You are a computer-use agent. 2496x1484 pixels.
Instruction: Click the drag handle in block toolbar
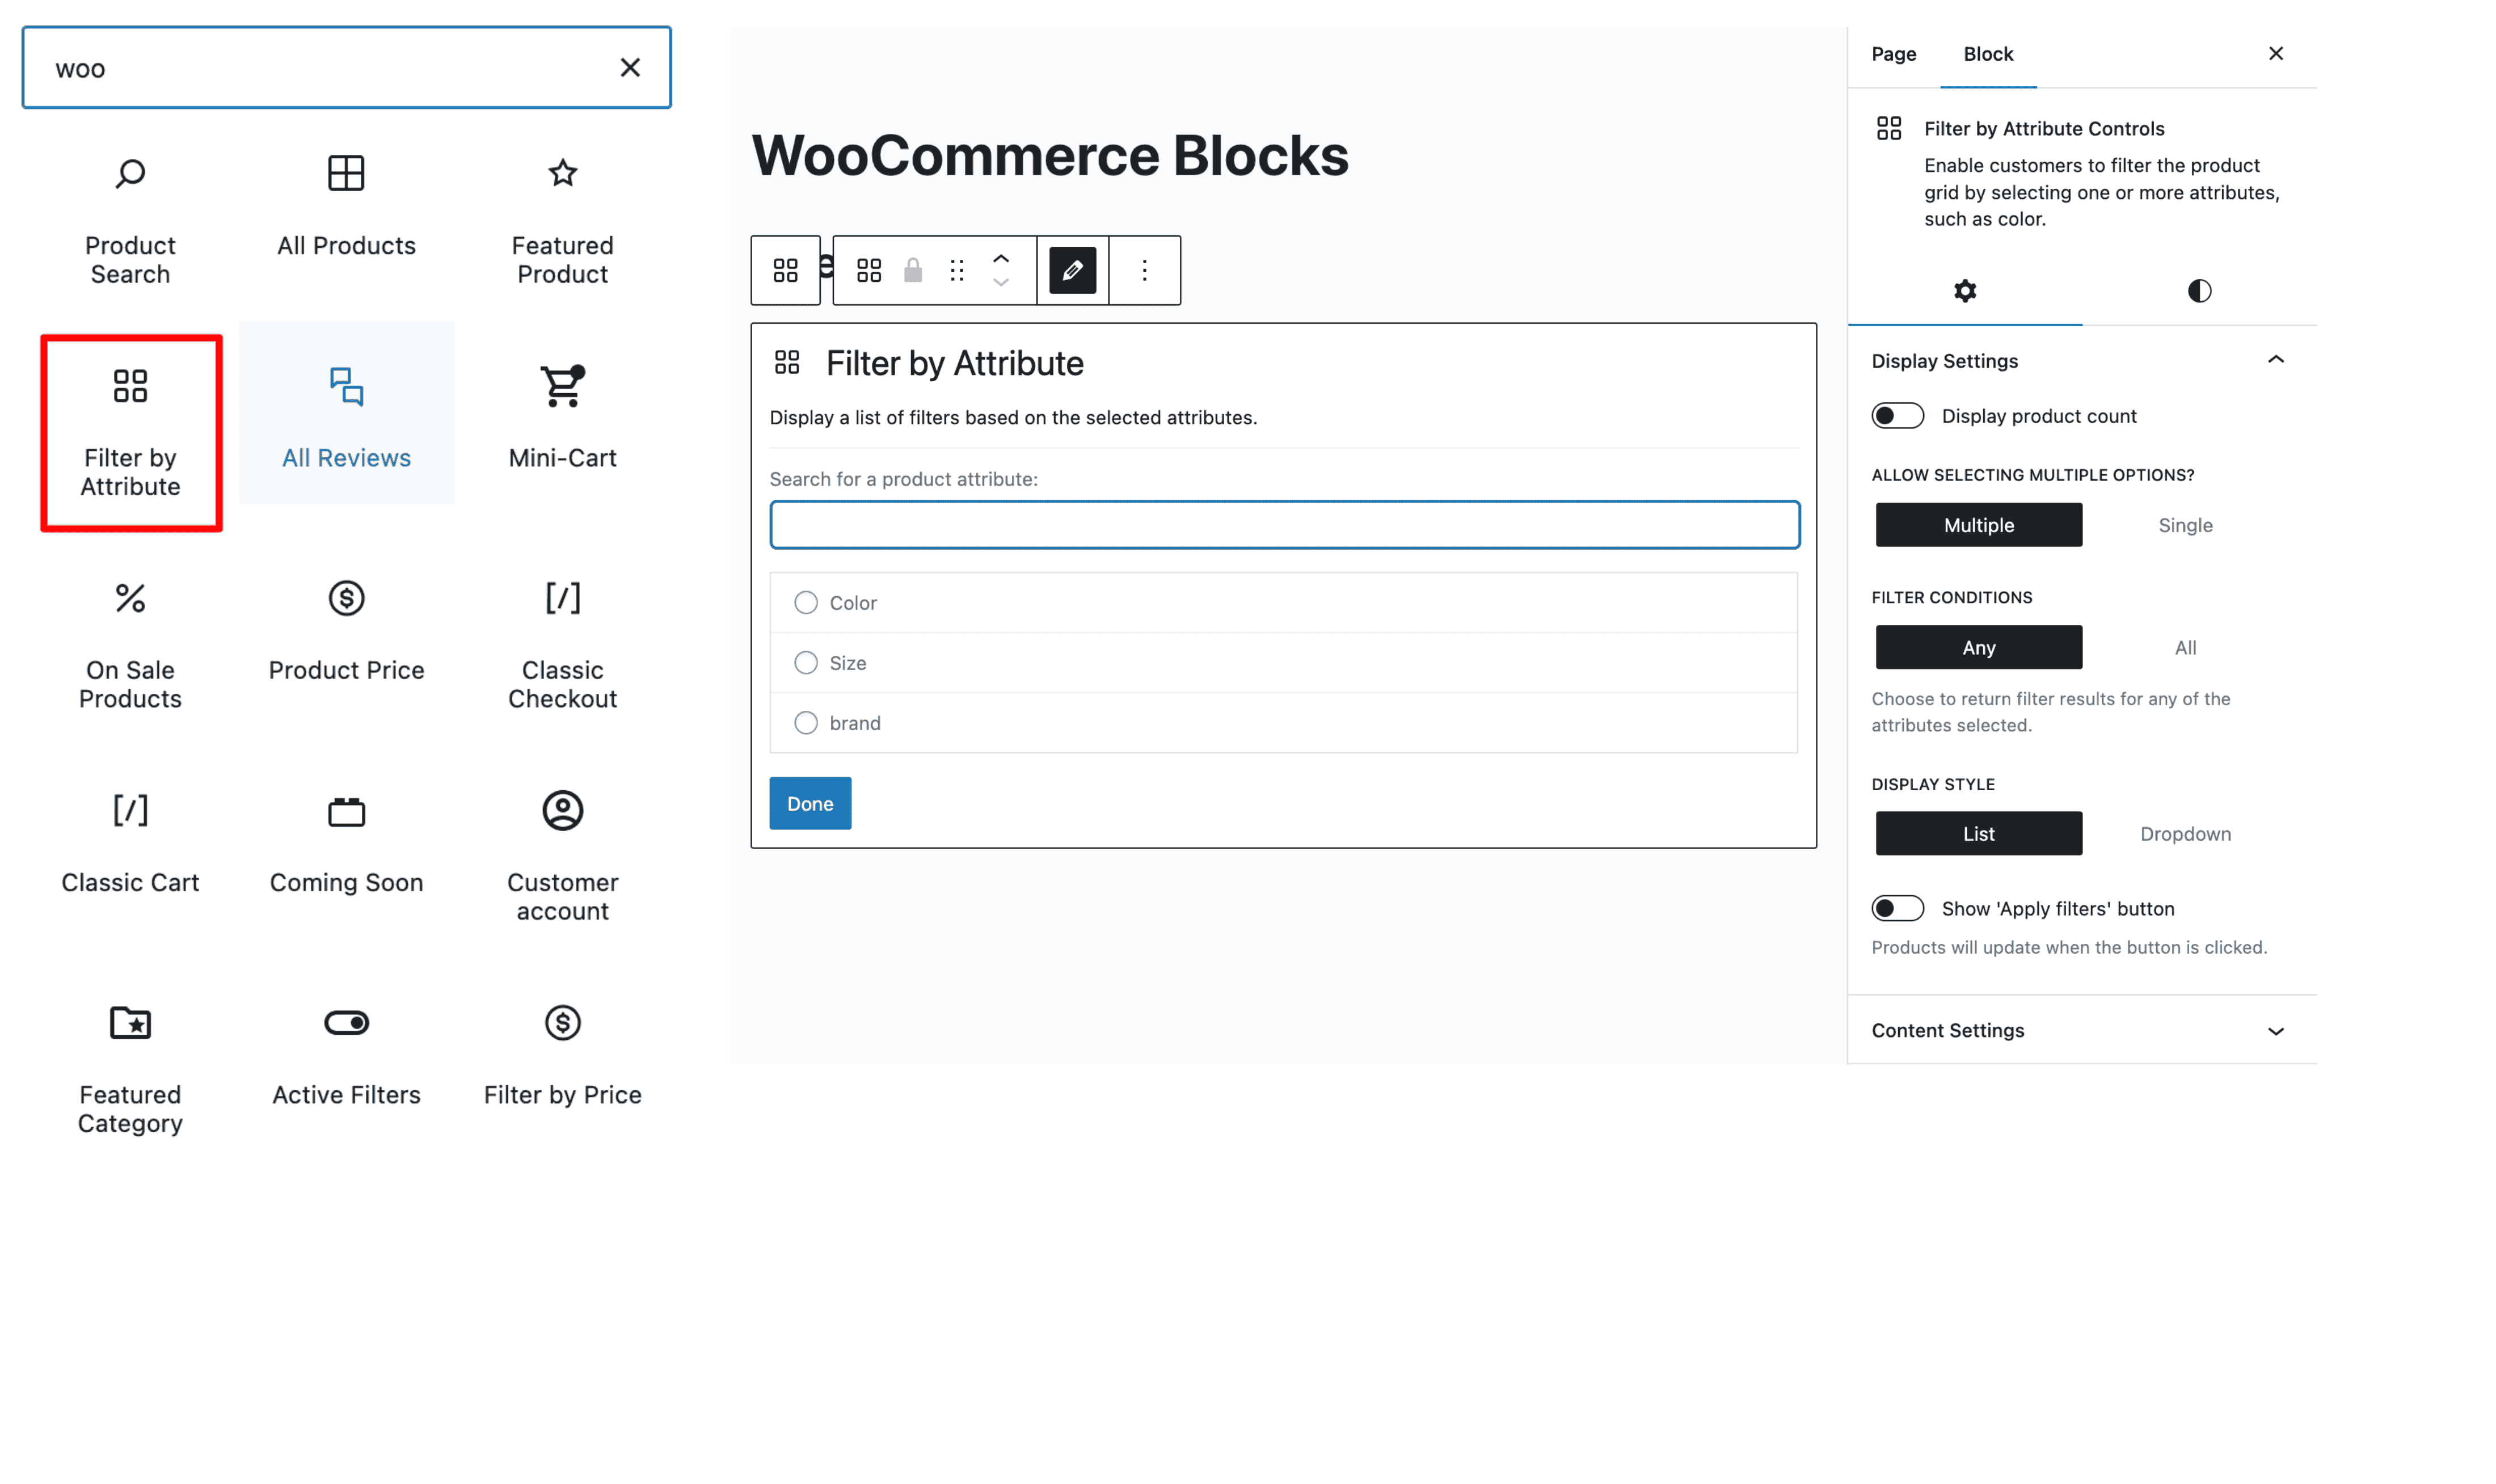coord(956,270)
